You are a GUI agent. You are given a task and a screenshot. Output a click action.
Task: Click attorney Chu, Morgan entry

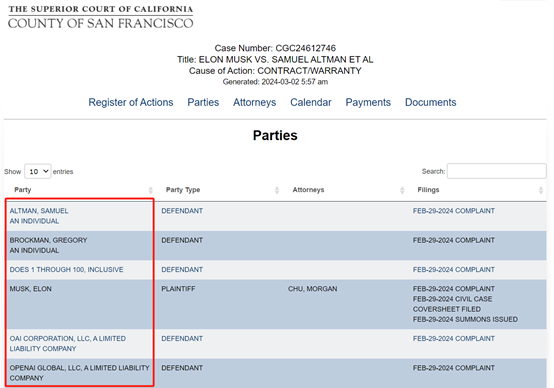tap(312, 289)
